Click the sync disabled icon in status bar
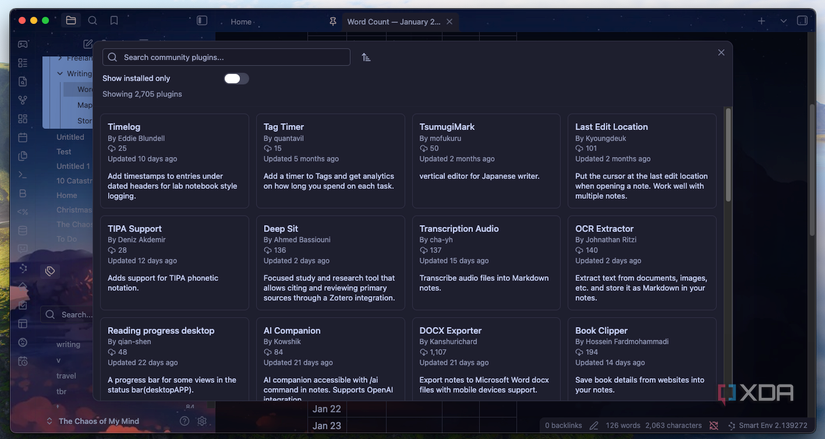Image resolution: width=825 pixels, height=439 pixels. coord(714,425)
